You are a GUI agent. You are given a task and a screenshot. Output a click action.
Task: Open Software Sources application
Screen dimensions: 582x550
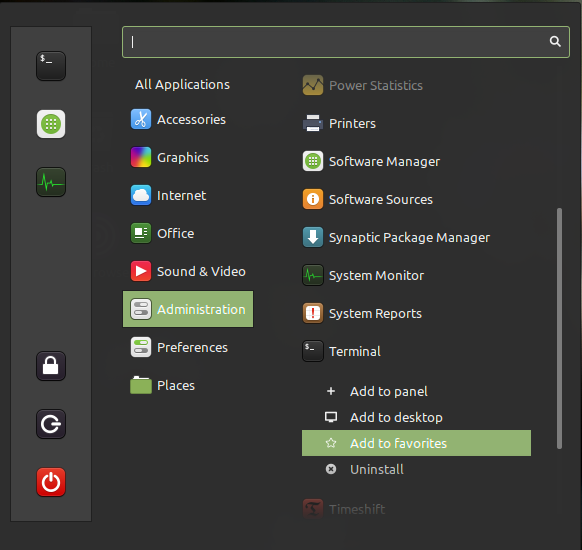(x=368, y=199)
